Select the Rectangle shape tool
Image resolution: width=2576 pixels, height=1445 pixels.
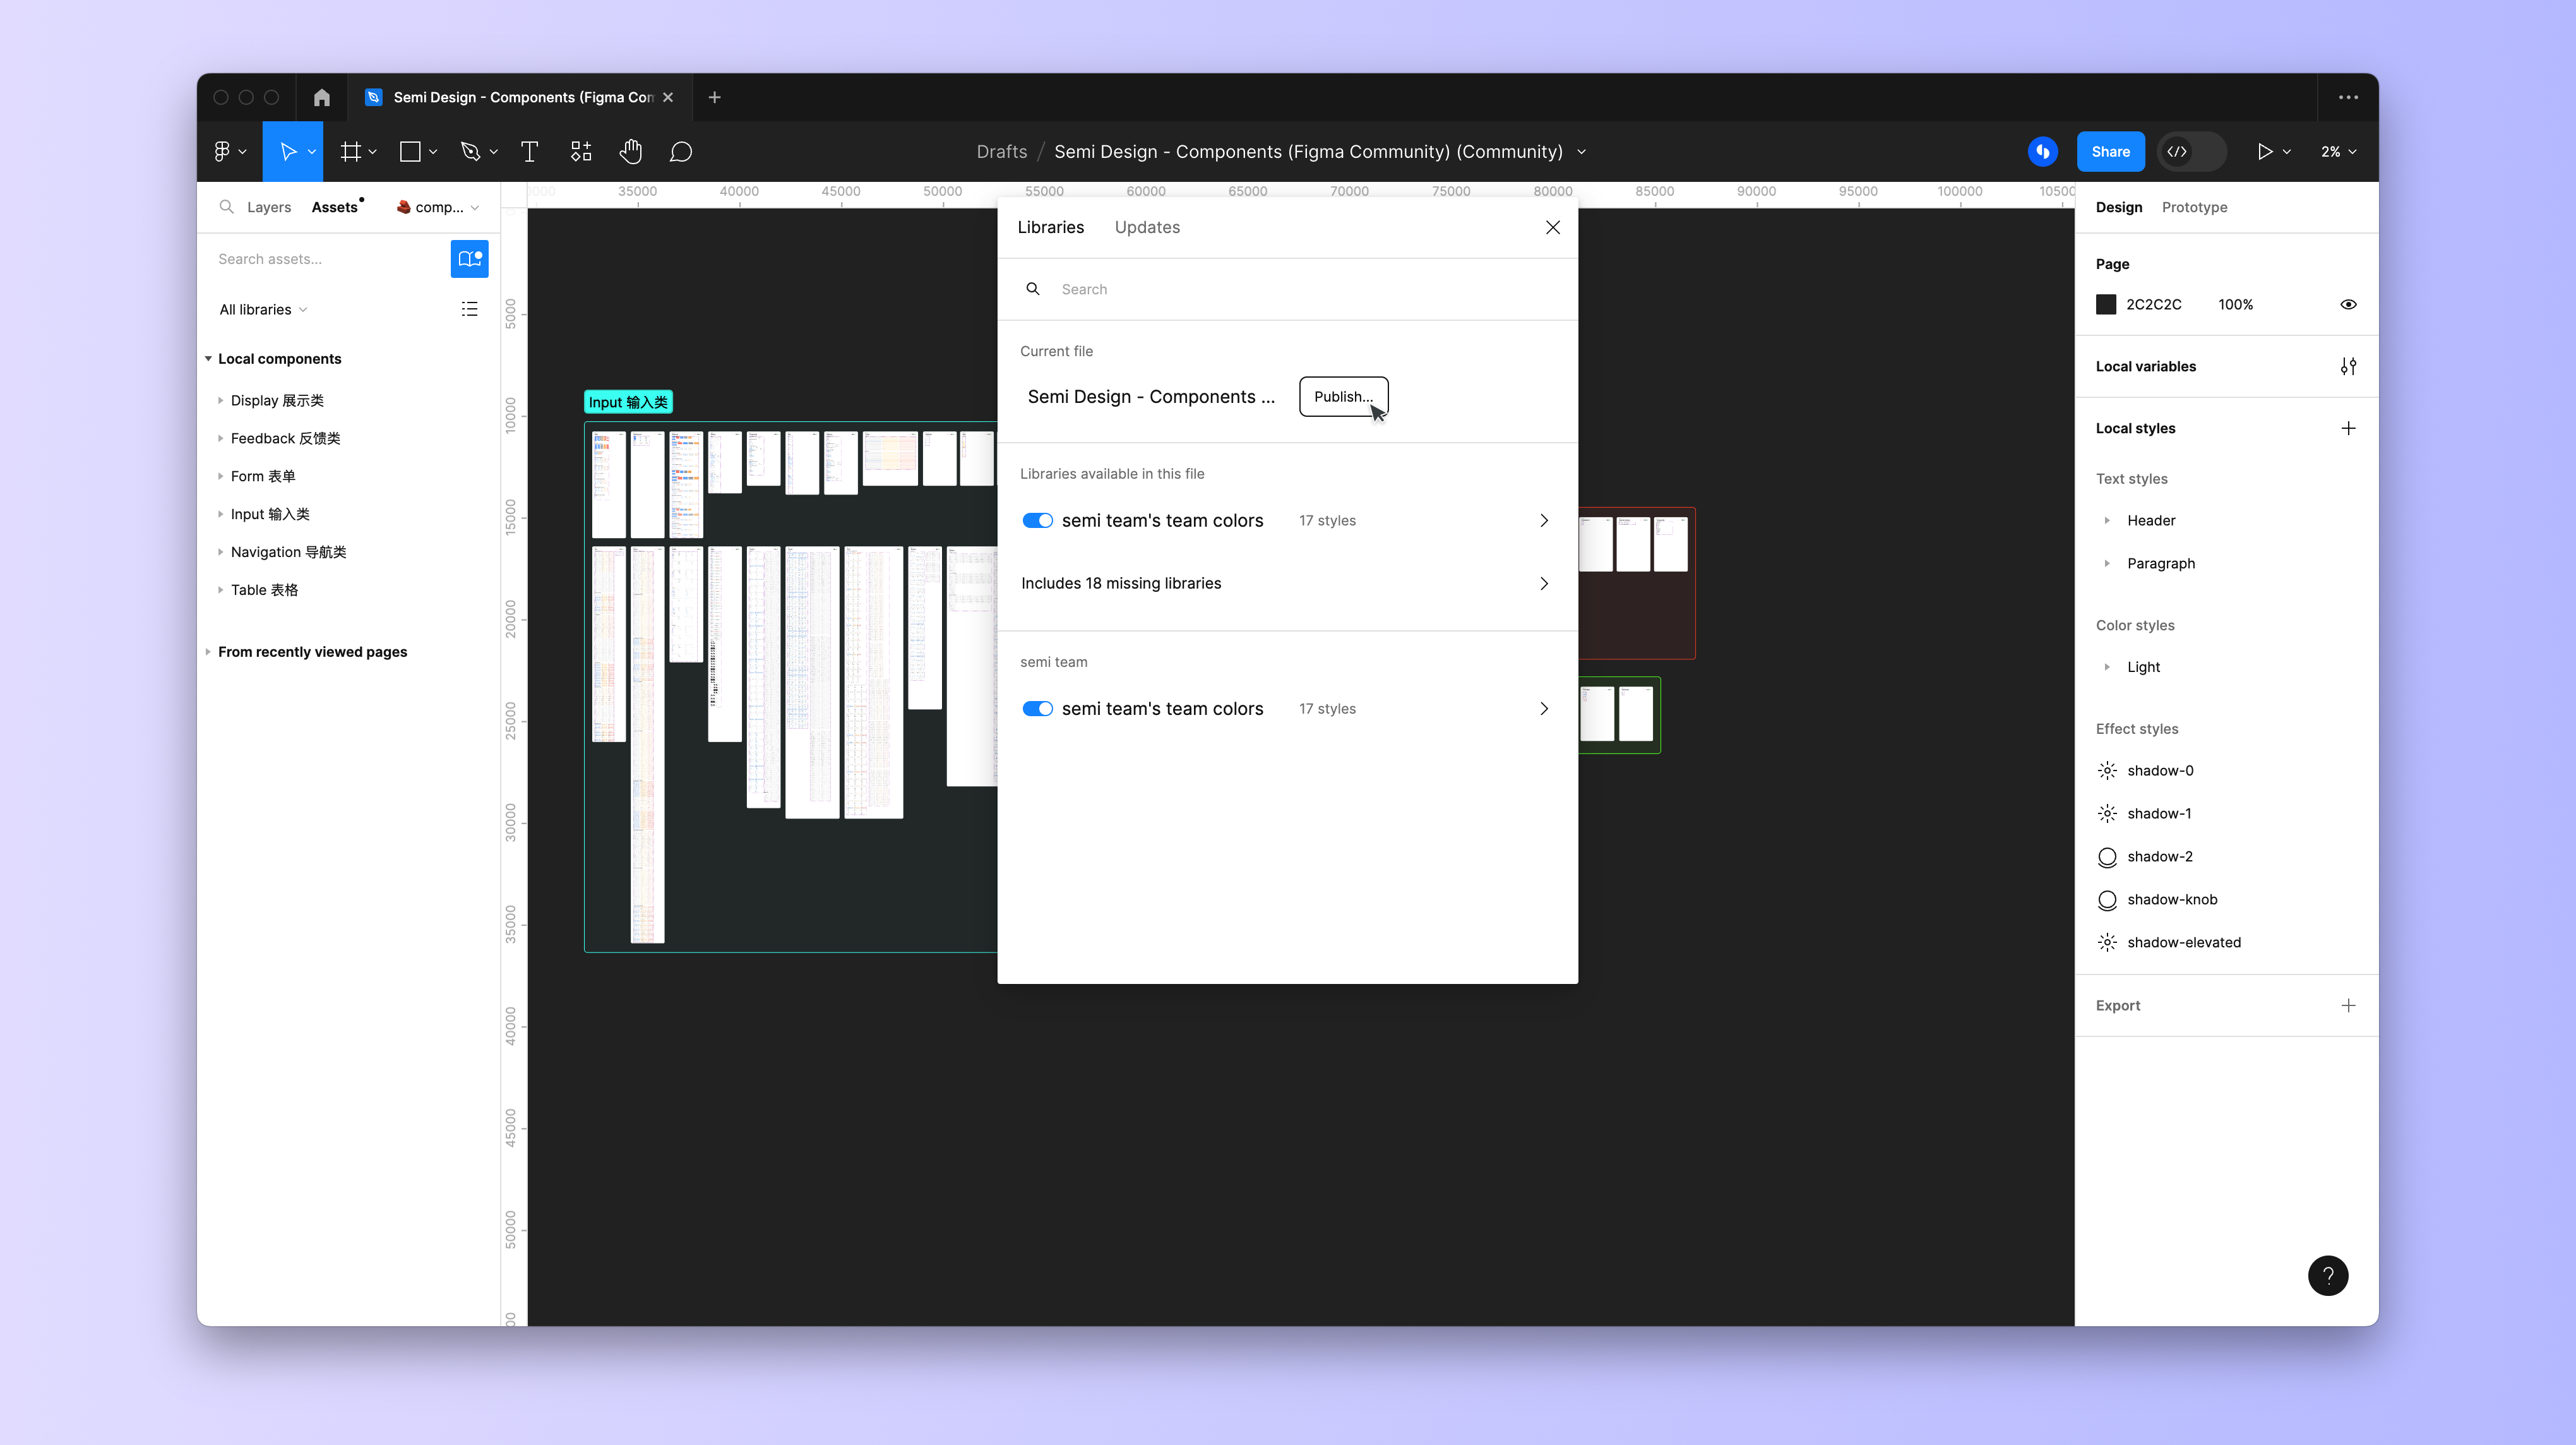[x=410, y=151]
